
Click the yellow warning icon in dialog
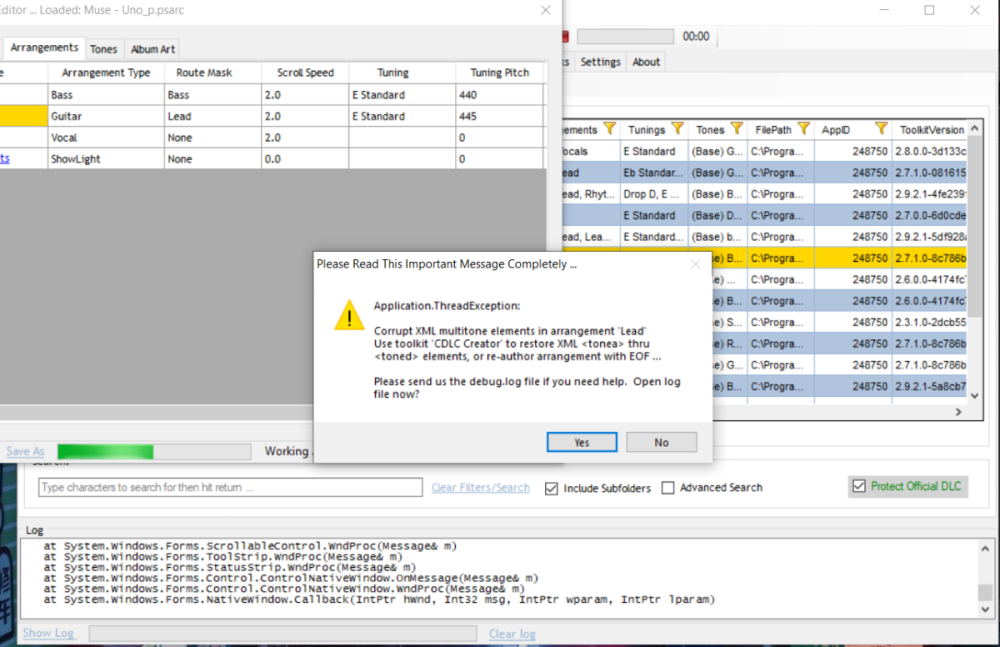(x=349, y=316)
